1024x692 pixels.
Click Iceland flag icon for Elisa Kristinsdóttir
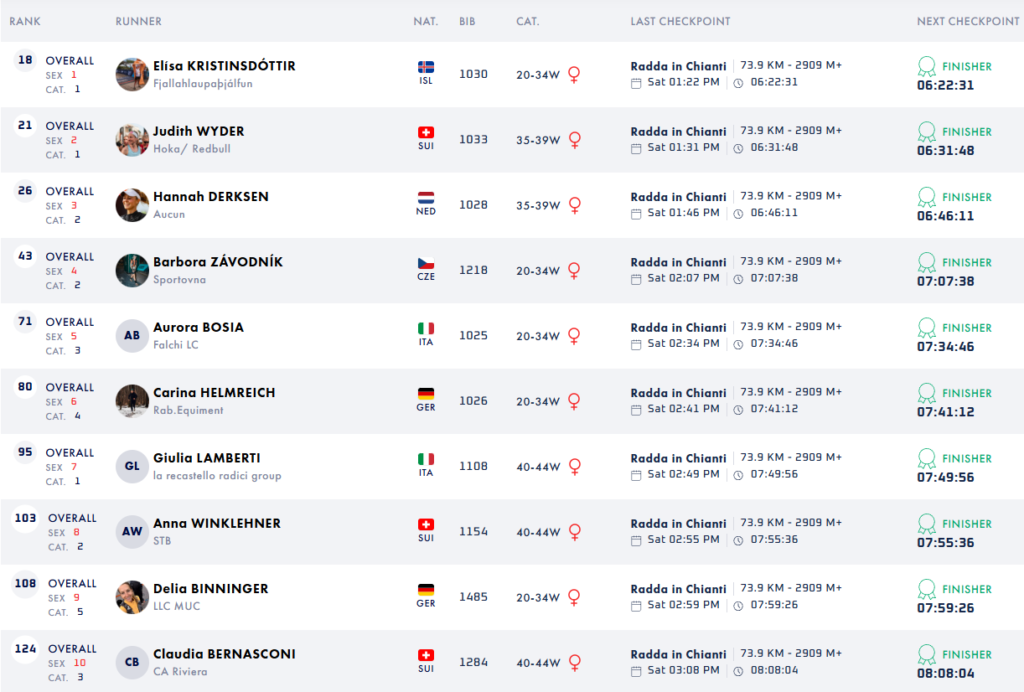point(426,68)
